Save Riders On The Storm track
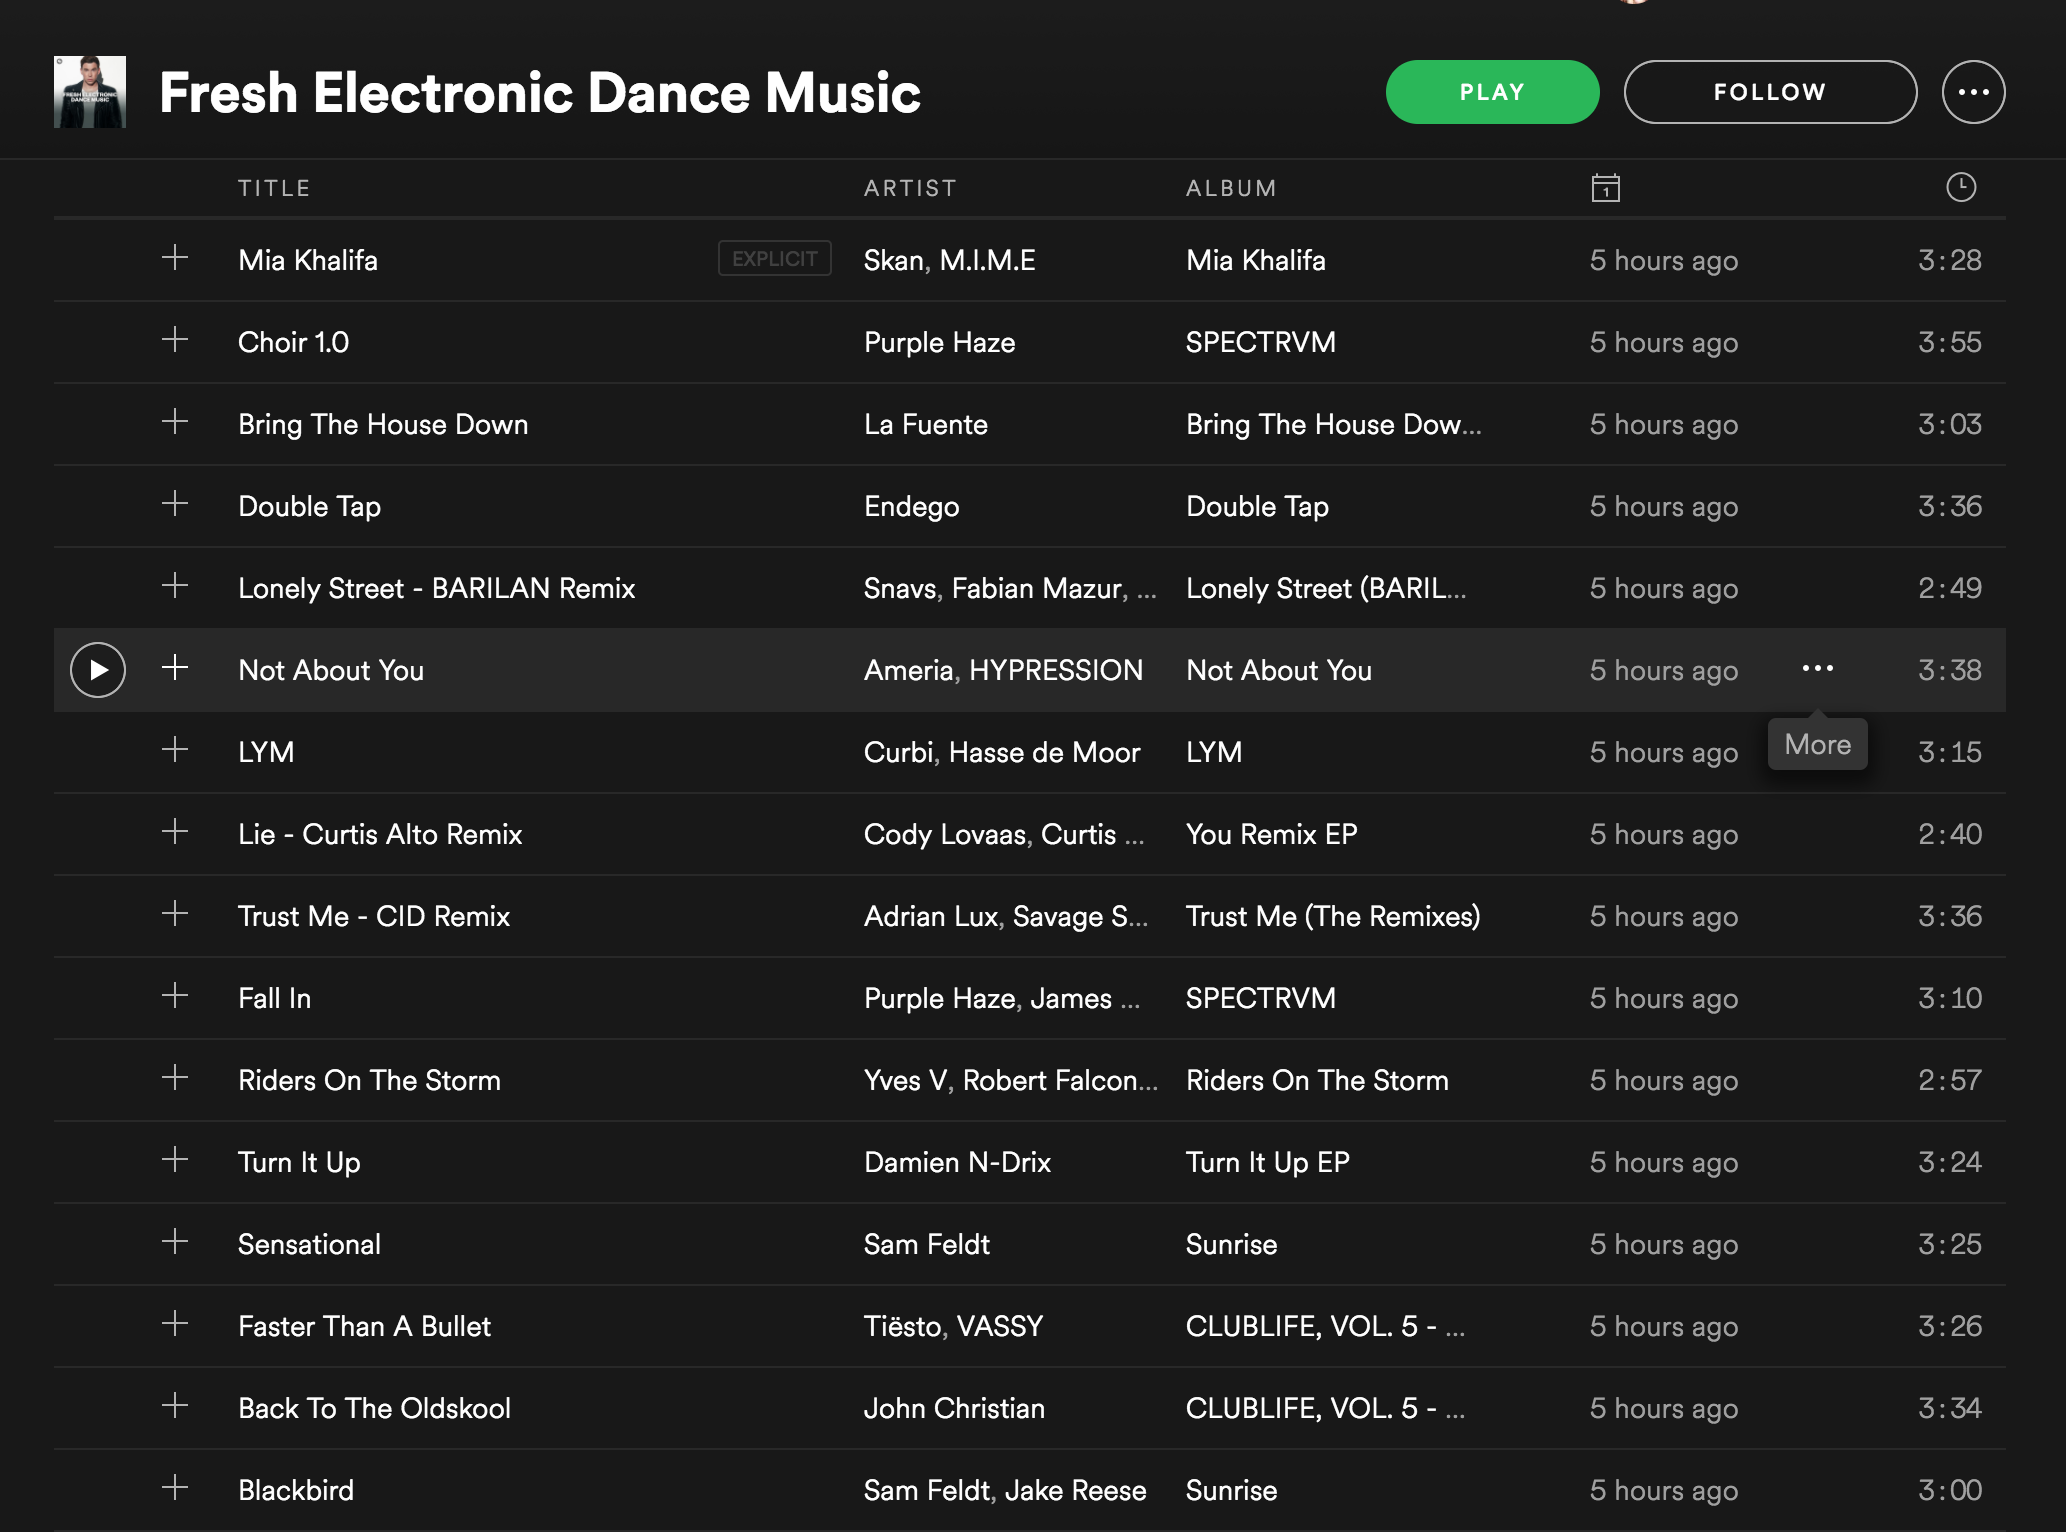The height and width of the screenshot is (1532, 2066). [175, 1078]
